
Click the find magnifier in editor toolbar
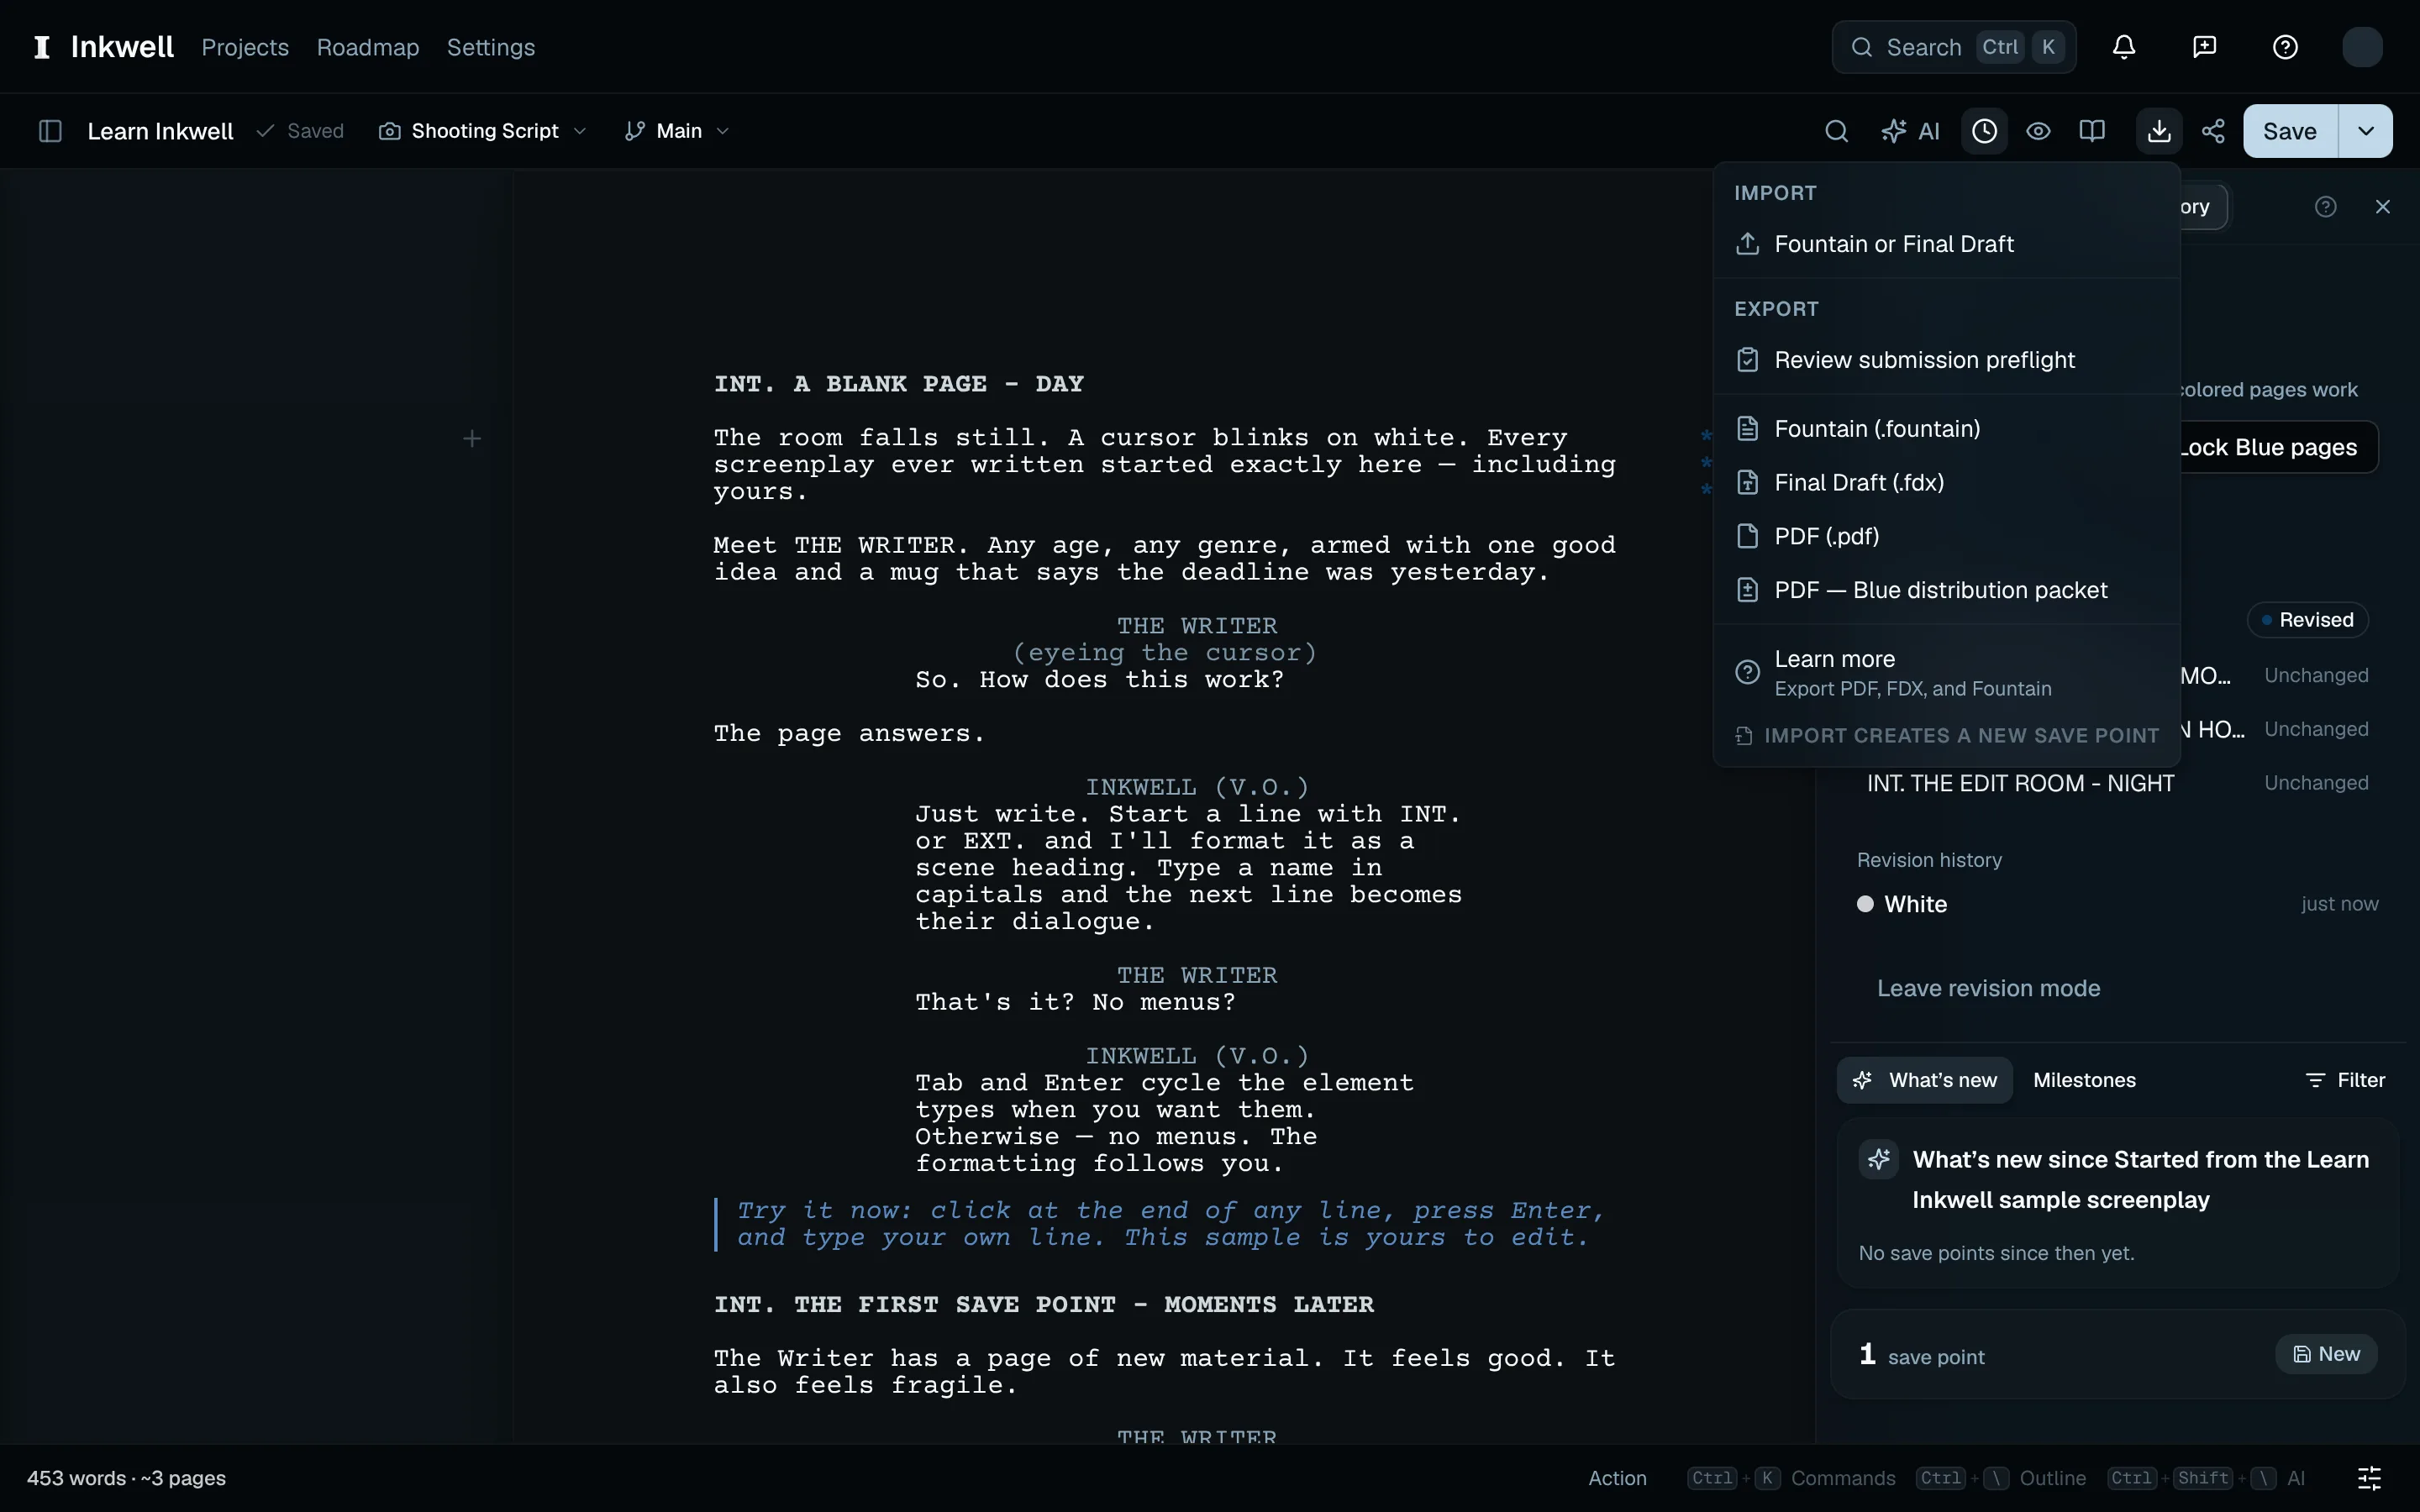1836,131
